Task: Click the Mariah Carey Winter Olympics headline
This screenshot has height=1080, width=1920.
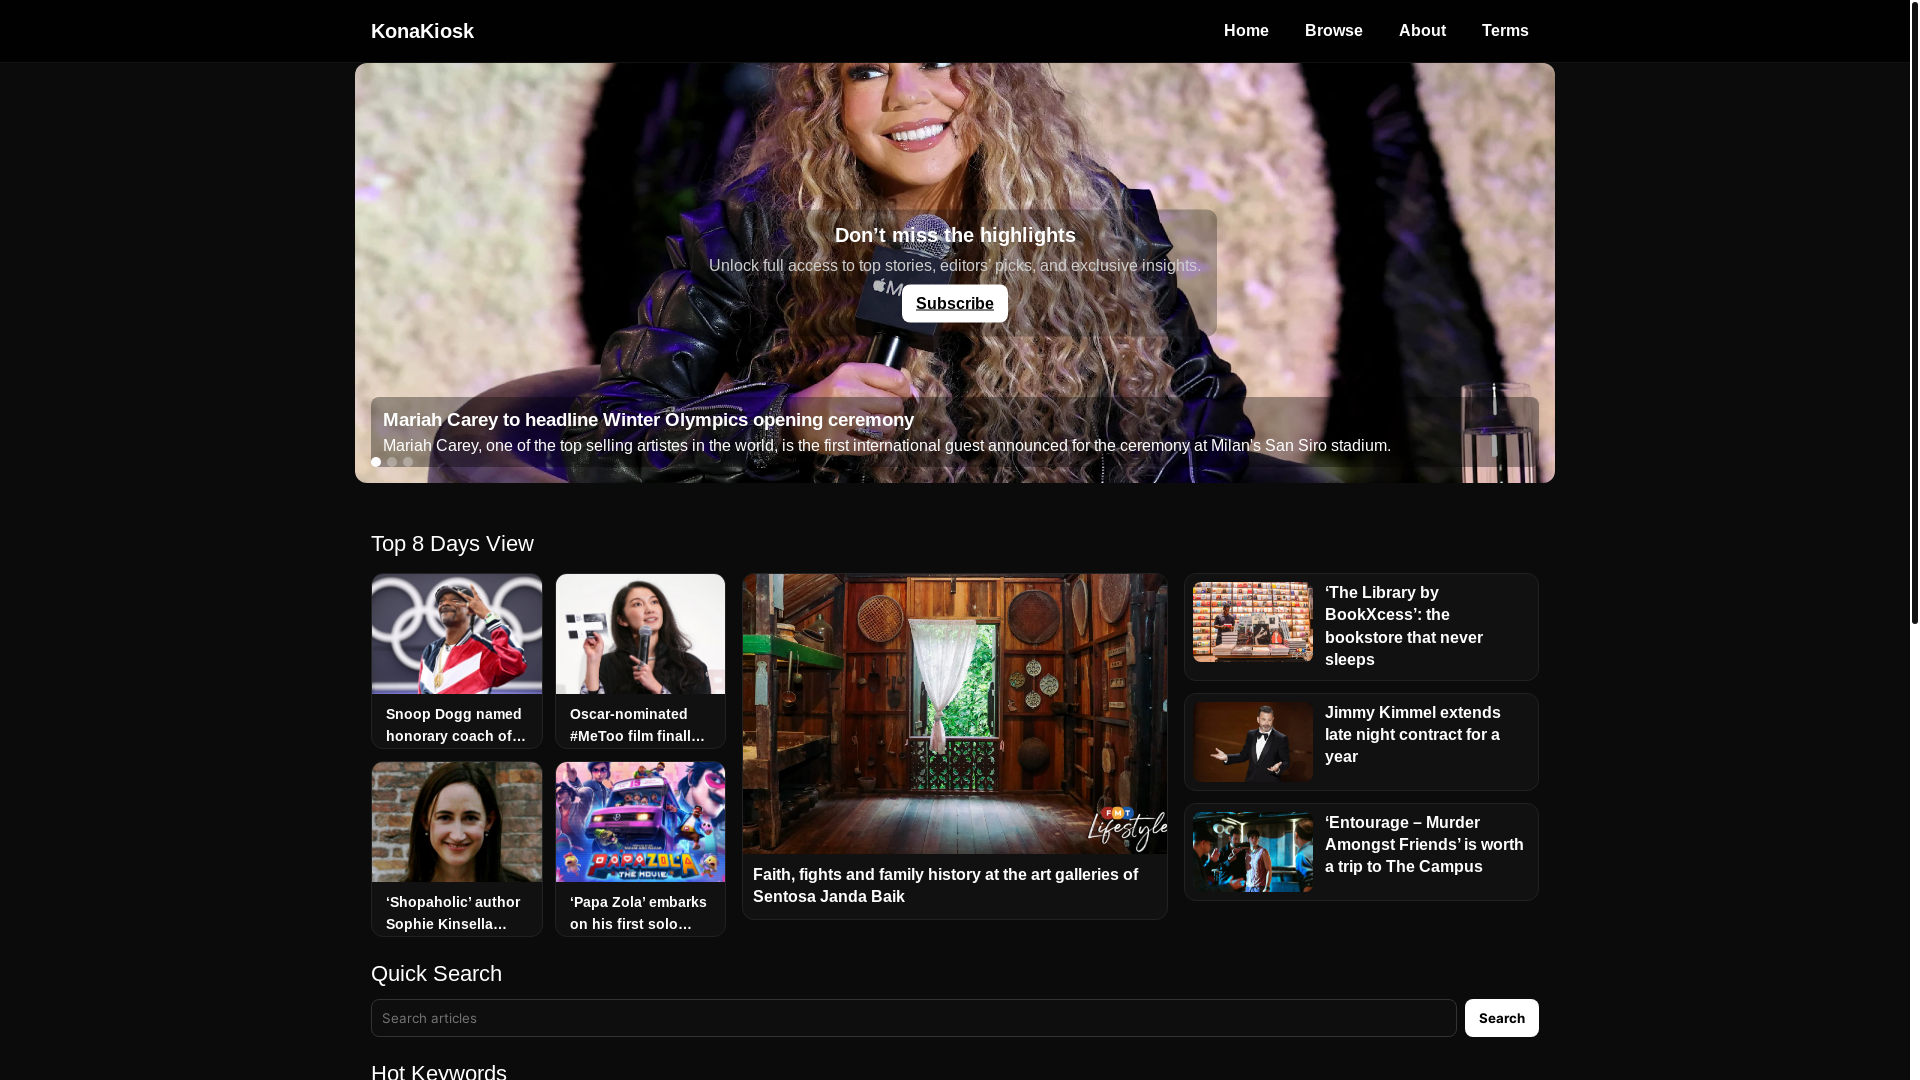Action: (648, 420)
